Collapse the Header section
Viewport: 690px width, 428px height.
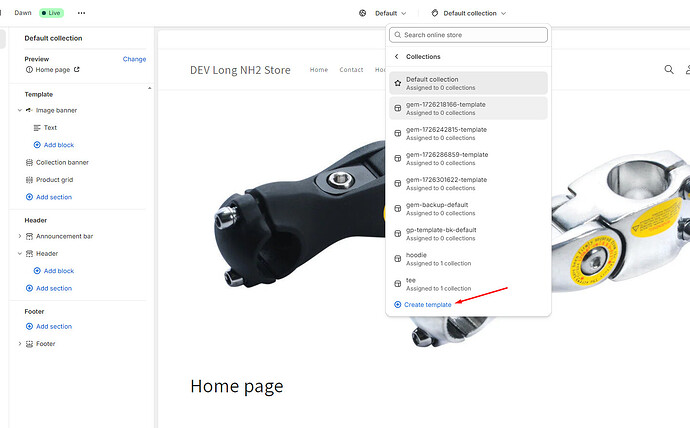(x=19, y=253)
